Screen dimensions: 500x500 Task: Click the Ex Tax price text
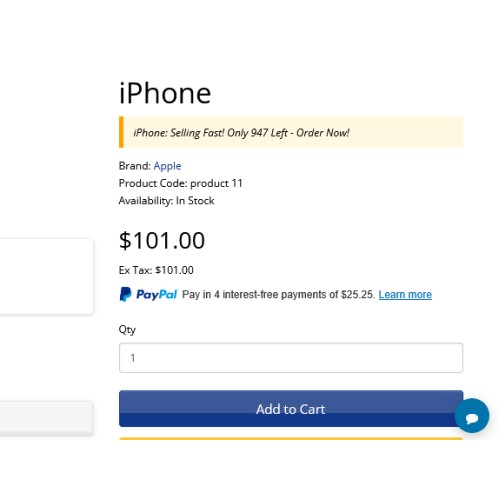(156, 270)
